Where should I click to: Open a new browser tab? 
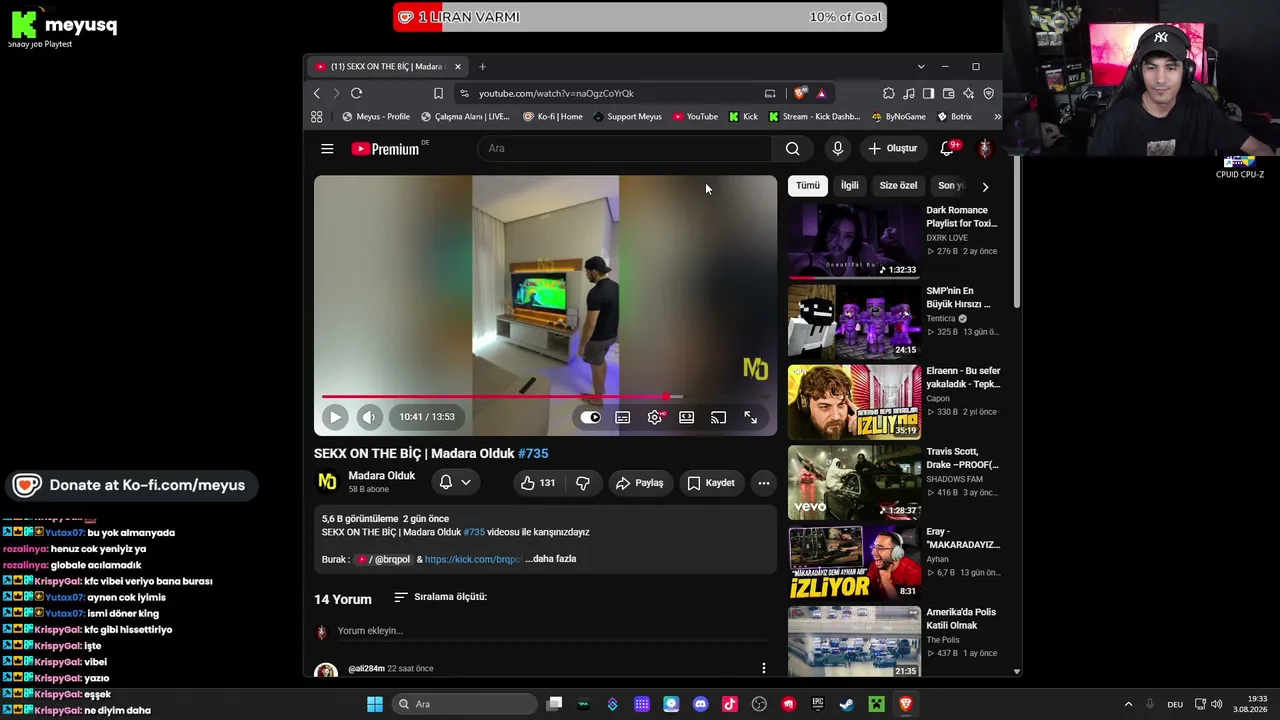point(482,67)
